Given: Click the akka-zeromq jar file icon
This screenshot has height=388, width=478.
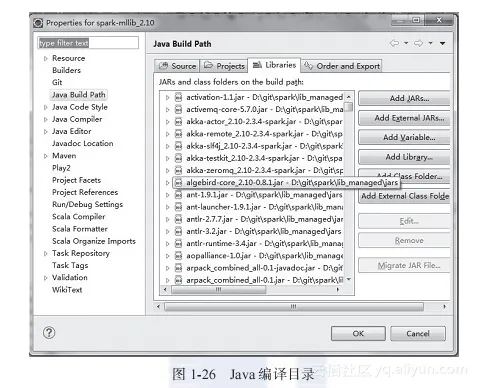Looking at the screenshot, I should tap(179, 170).
